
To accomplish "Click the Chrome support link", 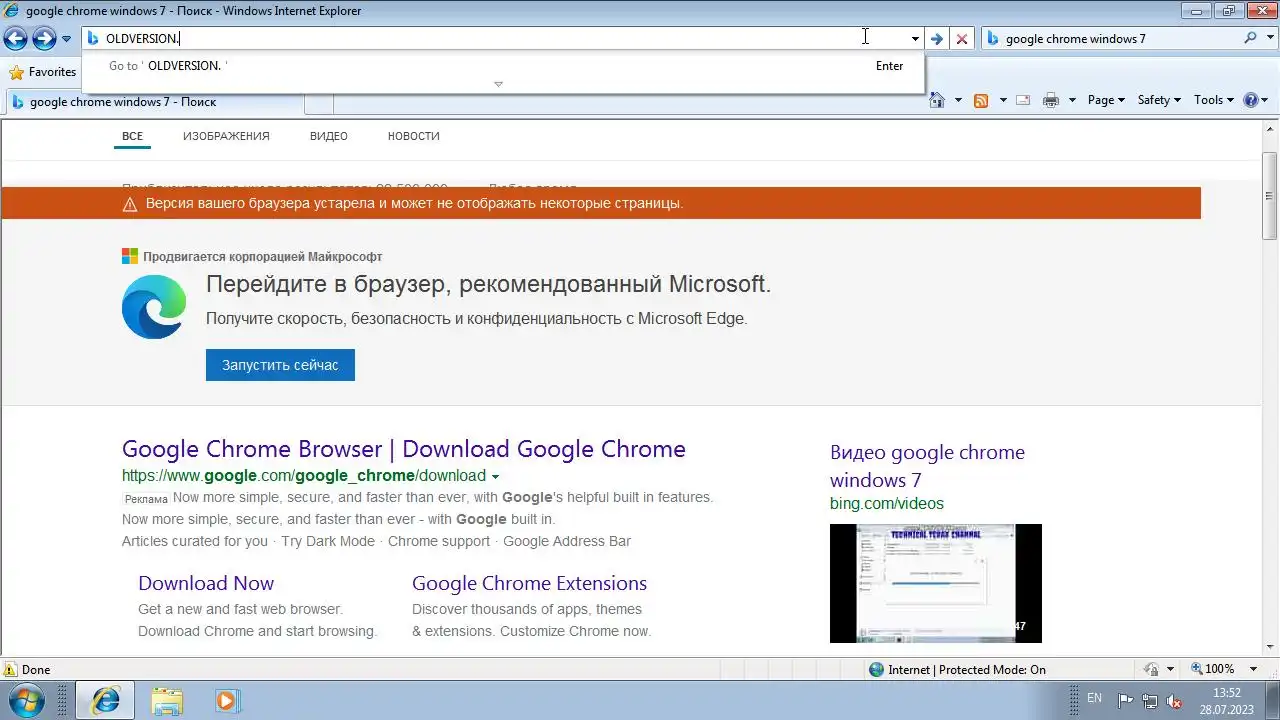I will (x=439, y=541).
